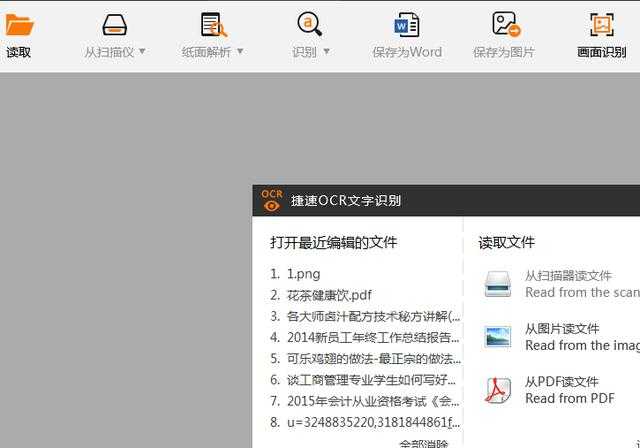
Task: Click the OCR eye logo in dialog title
Action: [x=272, y=200]
